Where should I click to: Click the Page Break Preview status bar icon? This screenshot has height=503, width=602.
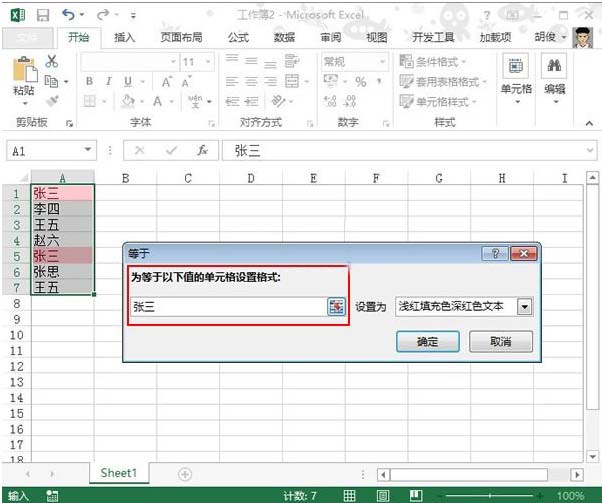pos(416,496)
